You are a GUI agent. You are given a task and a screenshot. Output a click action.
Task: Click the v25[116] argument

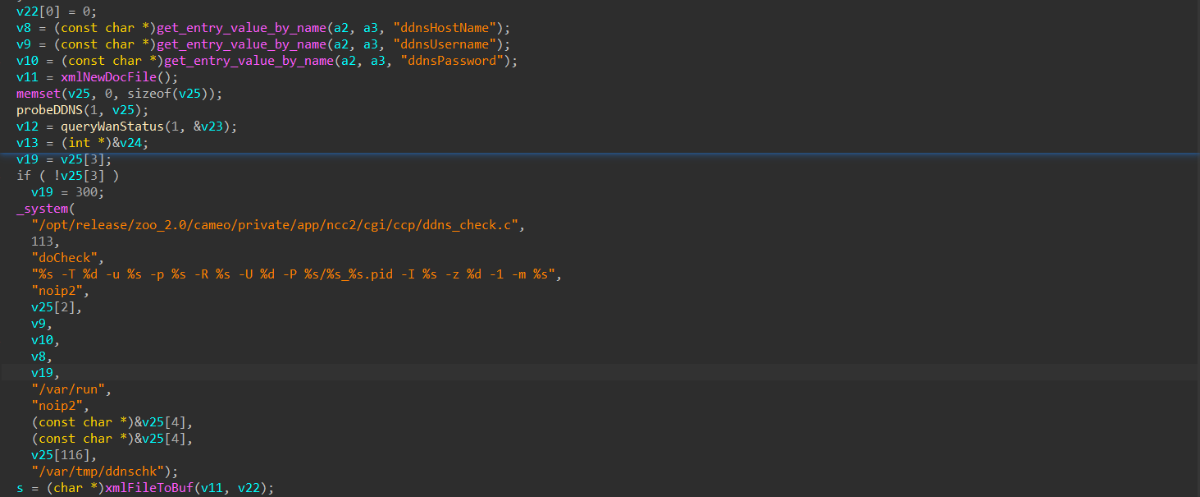[x=59, y=454]
